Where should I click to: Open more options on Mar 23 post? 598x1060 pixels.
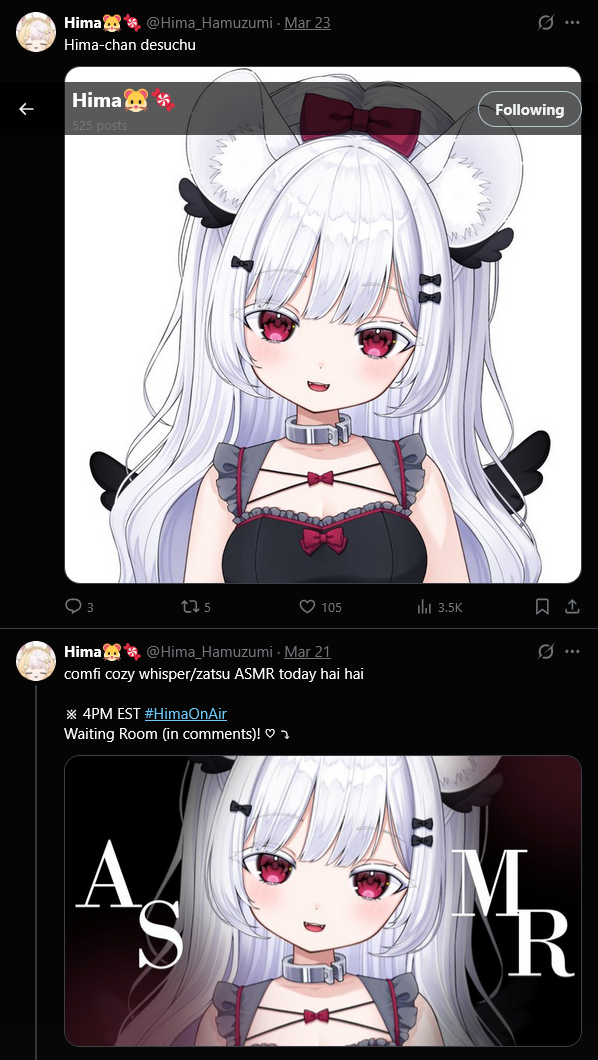tap(572, 23)
